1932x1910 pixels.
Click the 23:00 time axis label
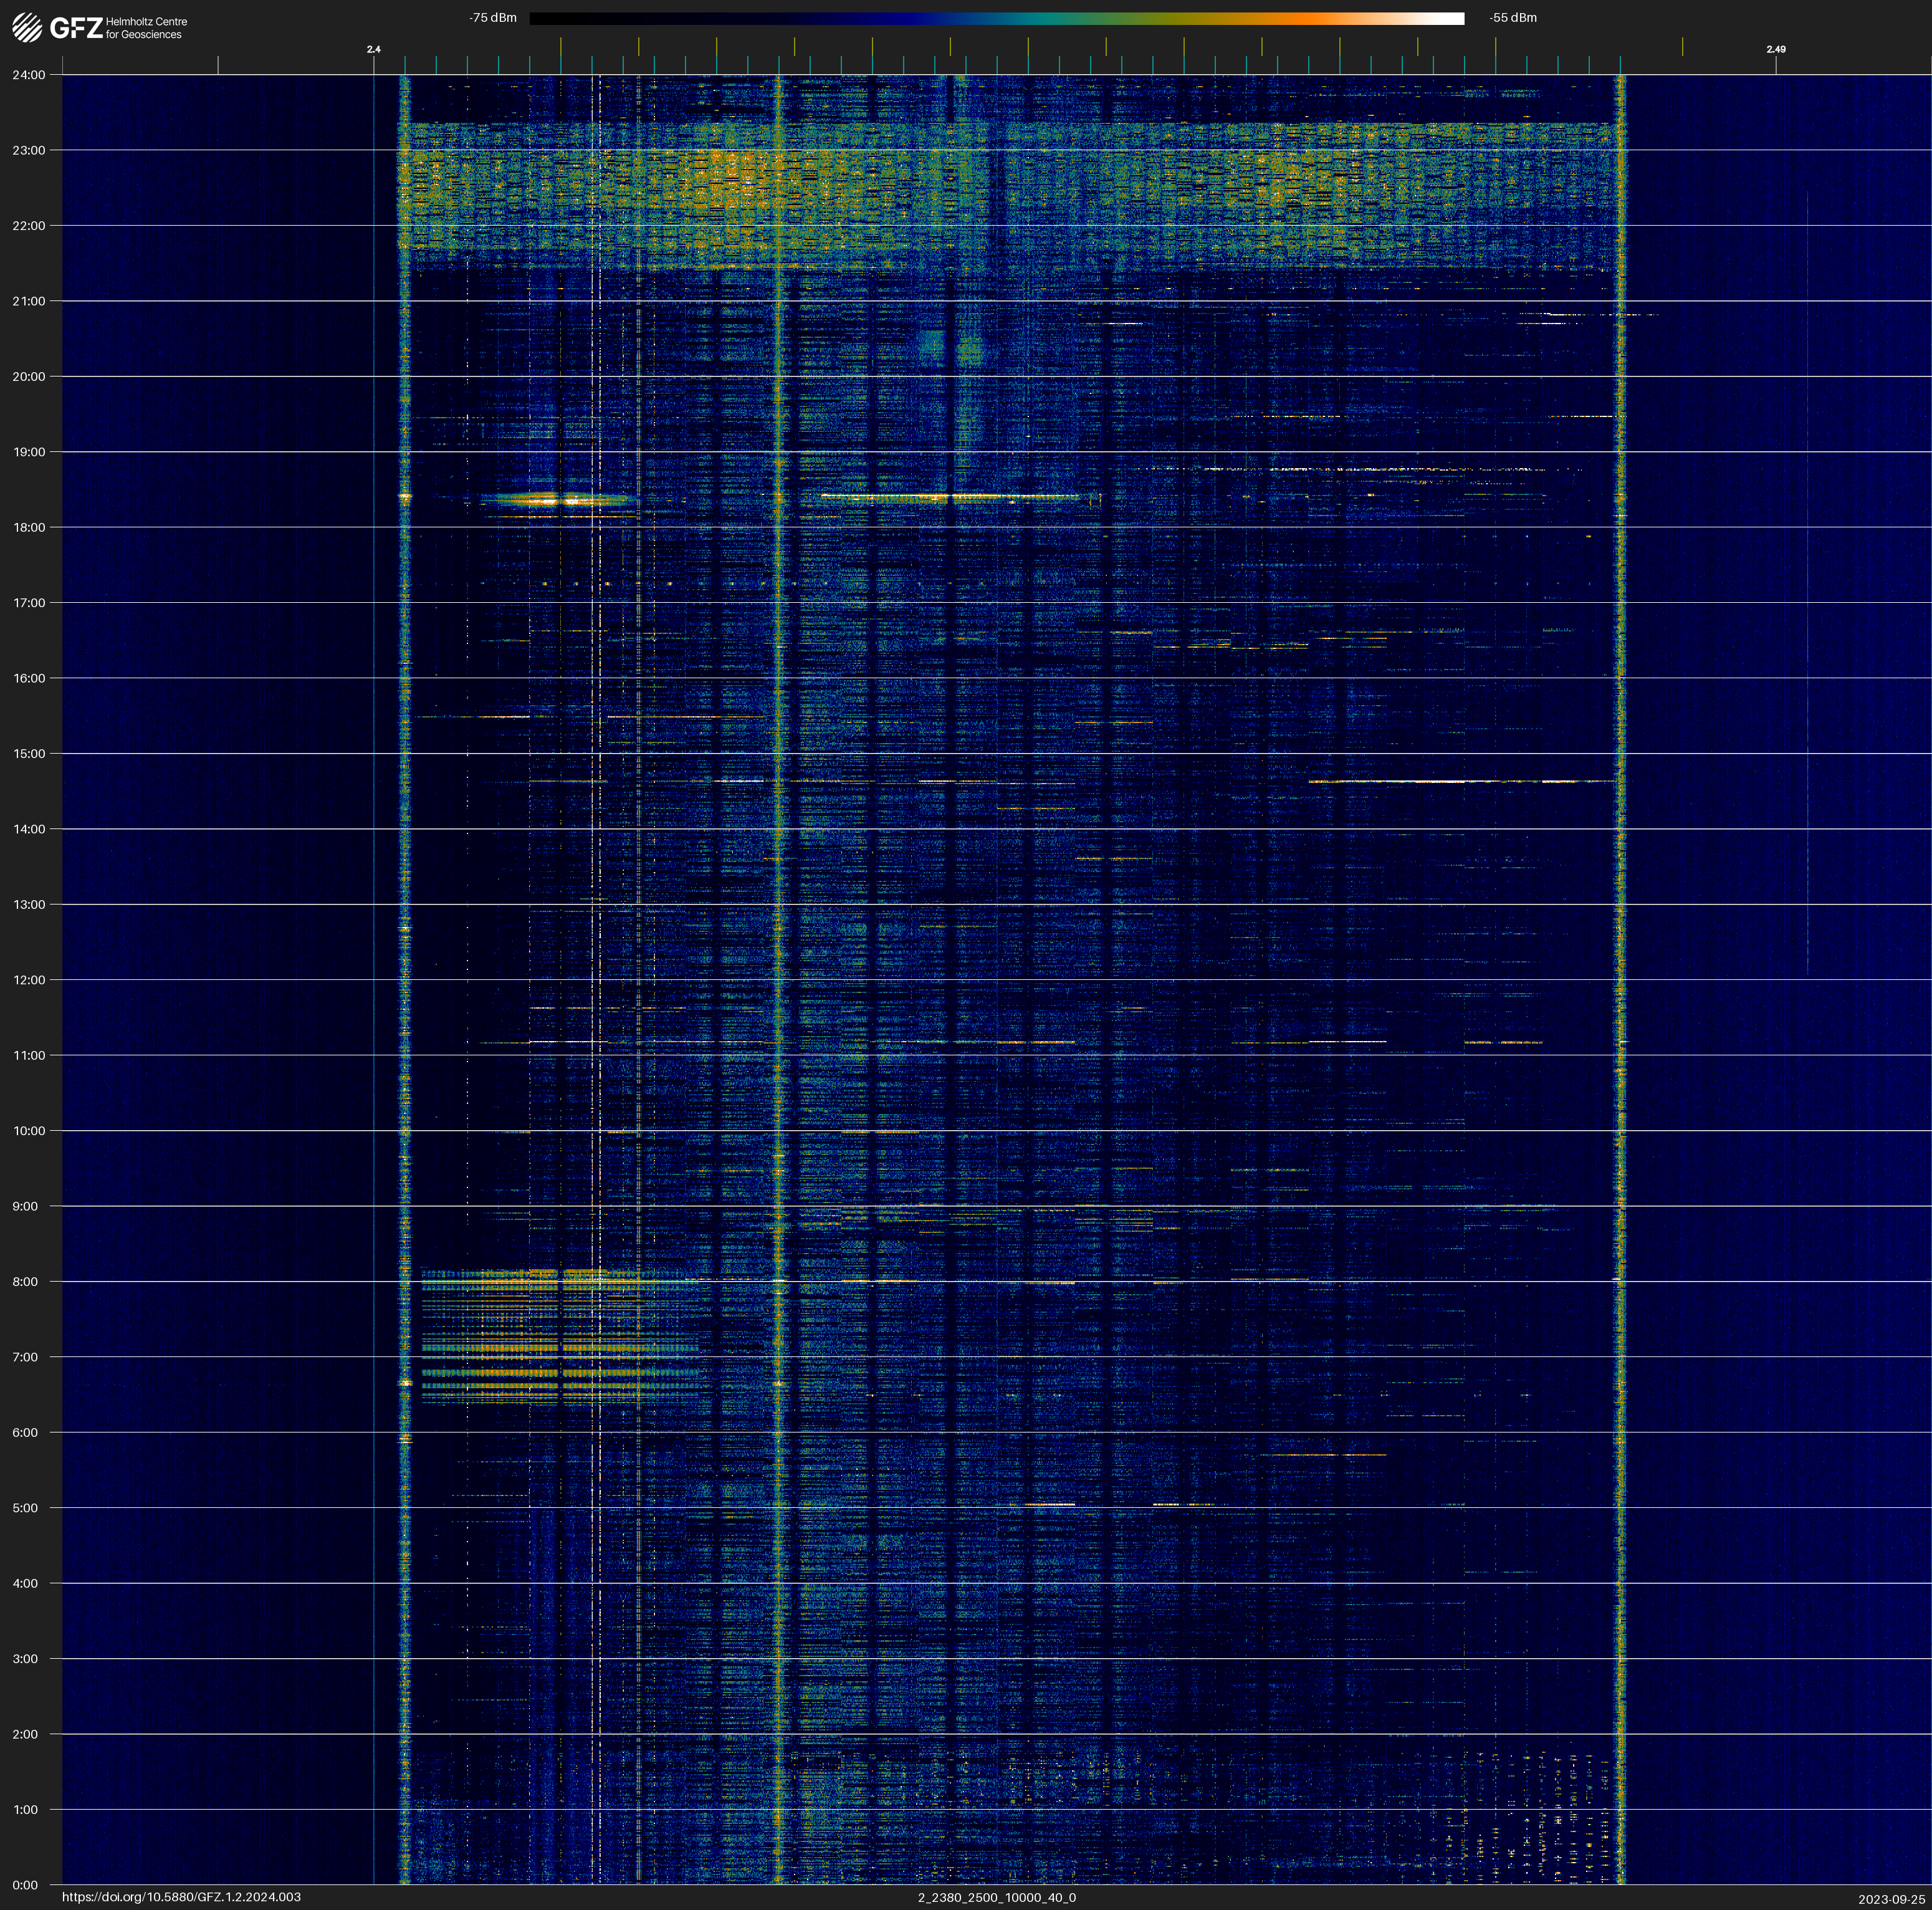29,150
